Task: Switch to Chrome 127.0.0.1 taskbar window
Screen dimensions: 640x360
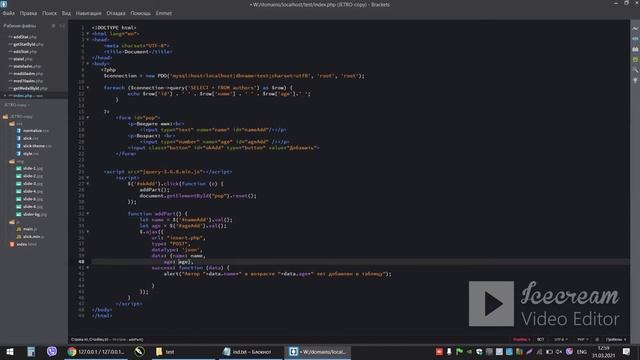Action: (96, 352)
